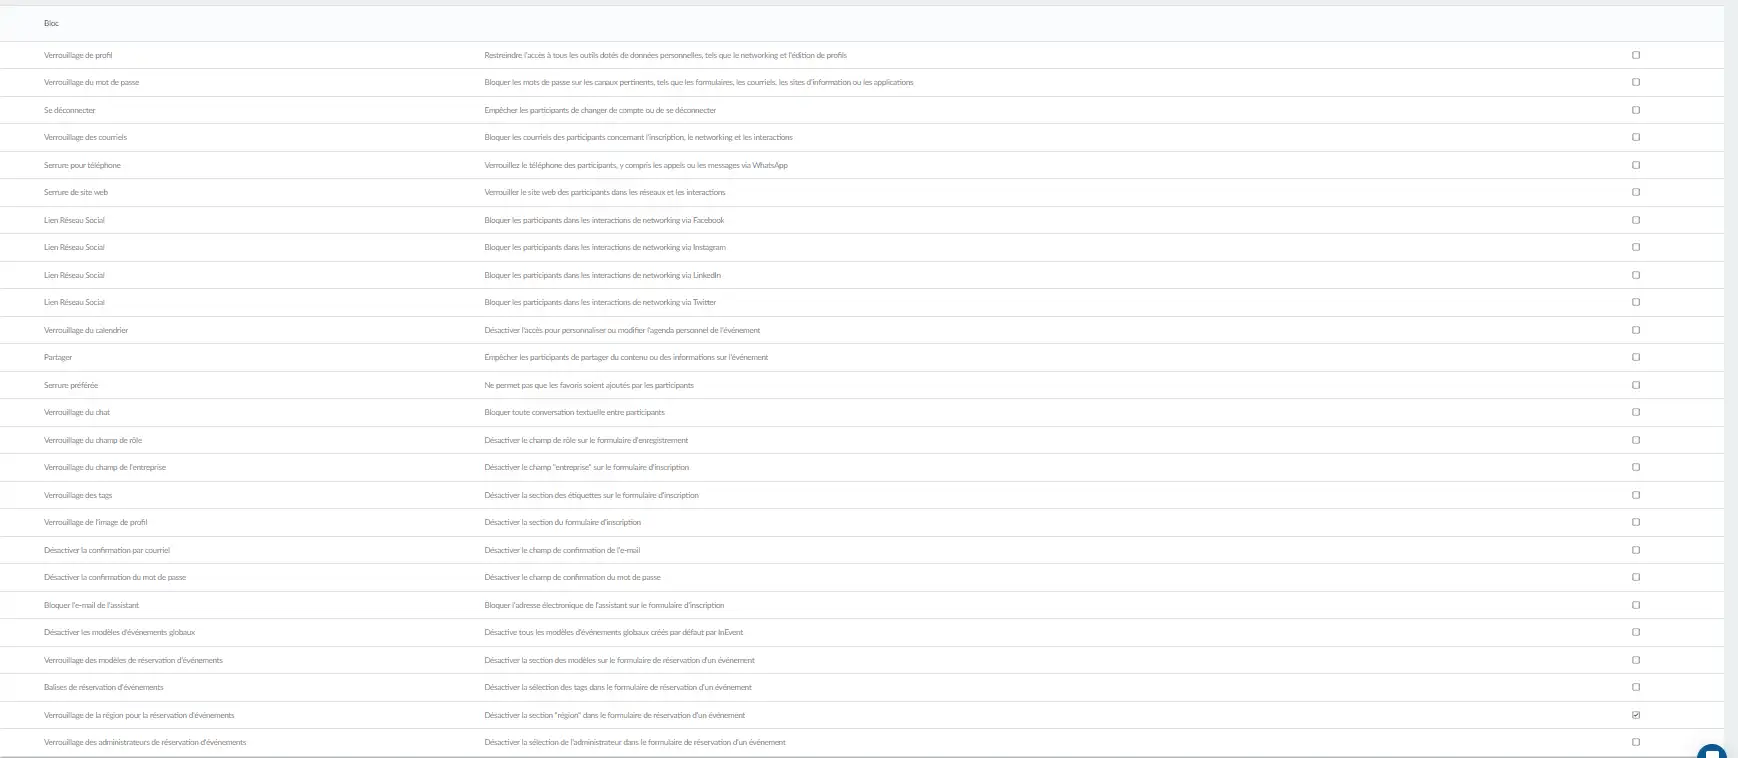This screenshot has width=1738, height=758.
Task: Tick the LinkedIn Lien Réseau Social checkbox
Action: [1636, 275]
